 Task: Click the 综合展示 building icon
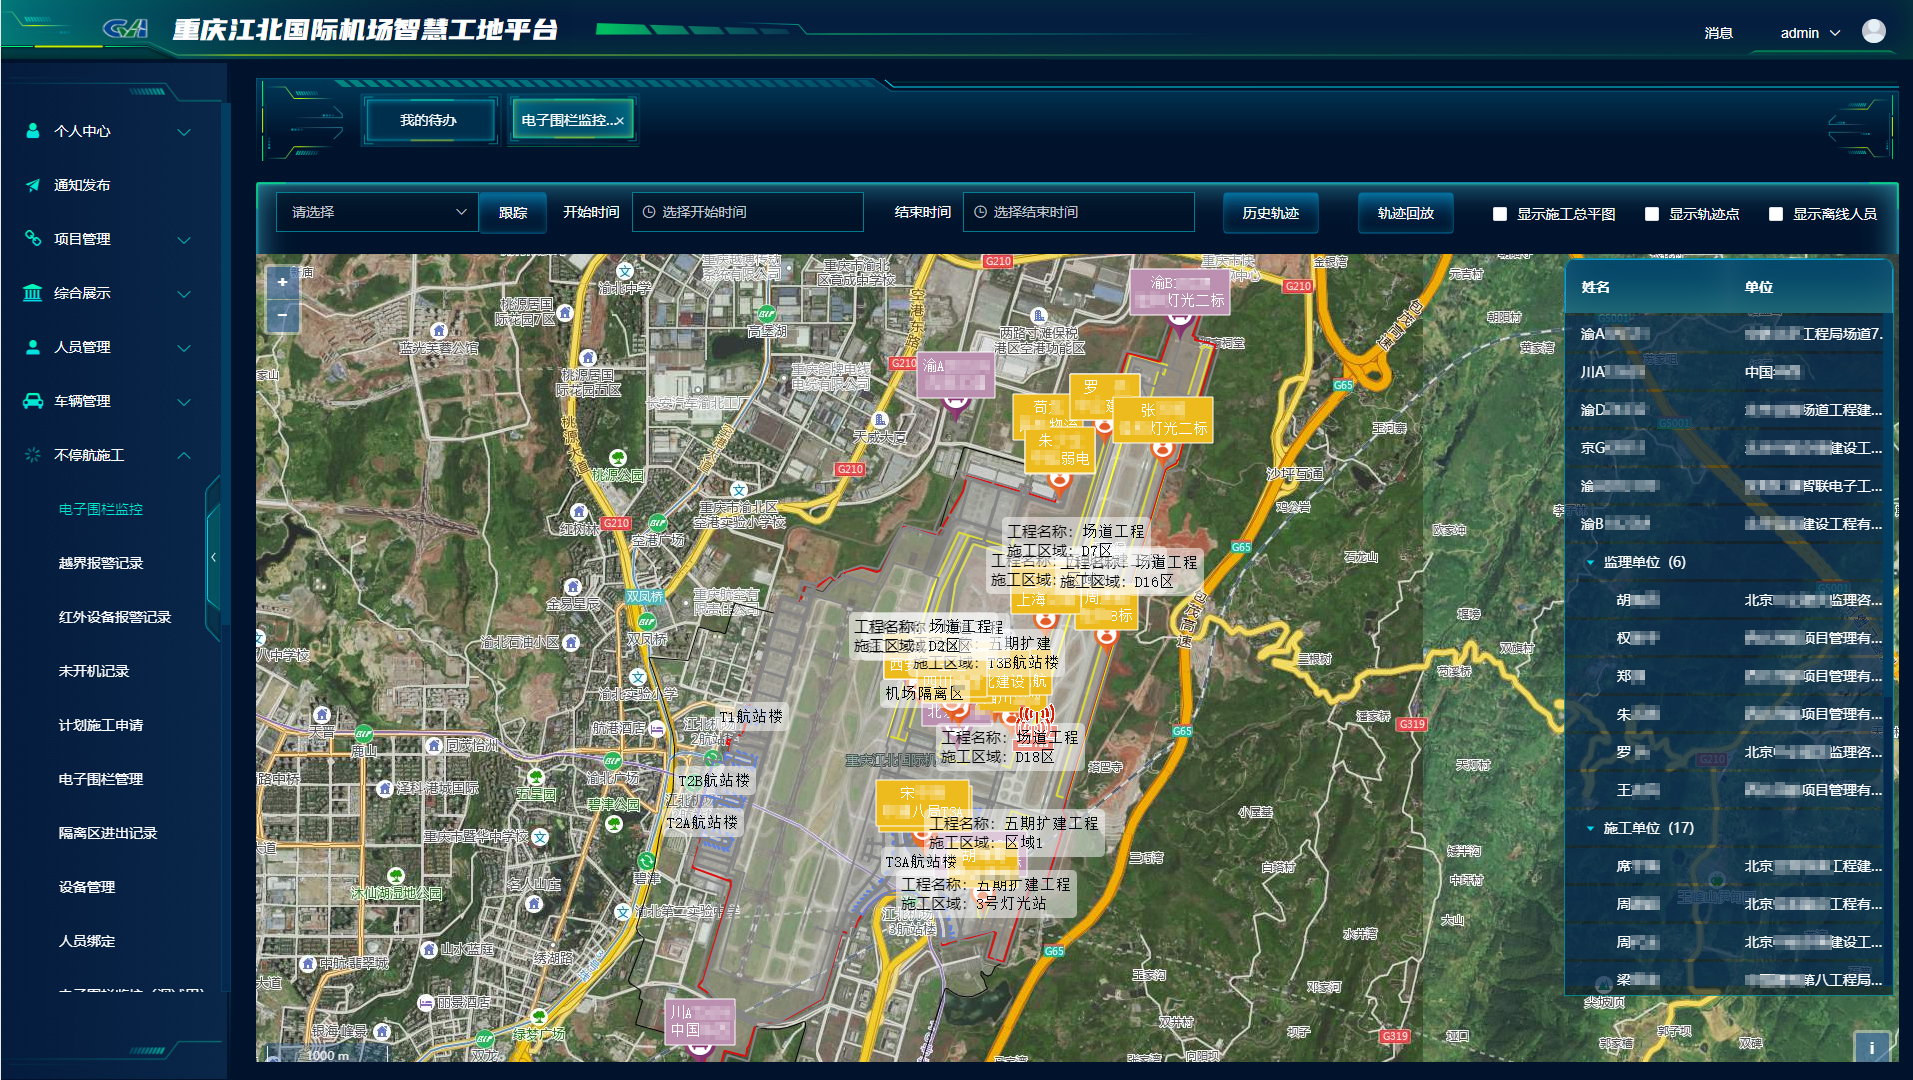click(x=33, y=293)
